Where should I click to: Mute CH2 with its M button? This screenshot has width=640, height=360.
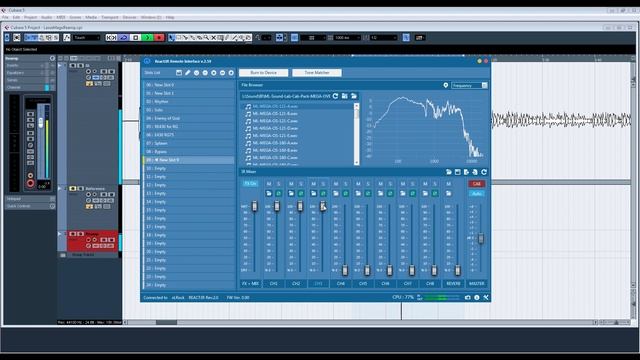291,184
